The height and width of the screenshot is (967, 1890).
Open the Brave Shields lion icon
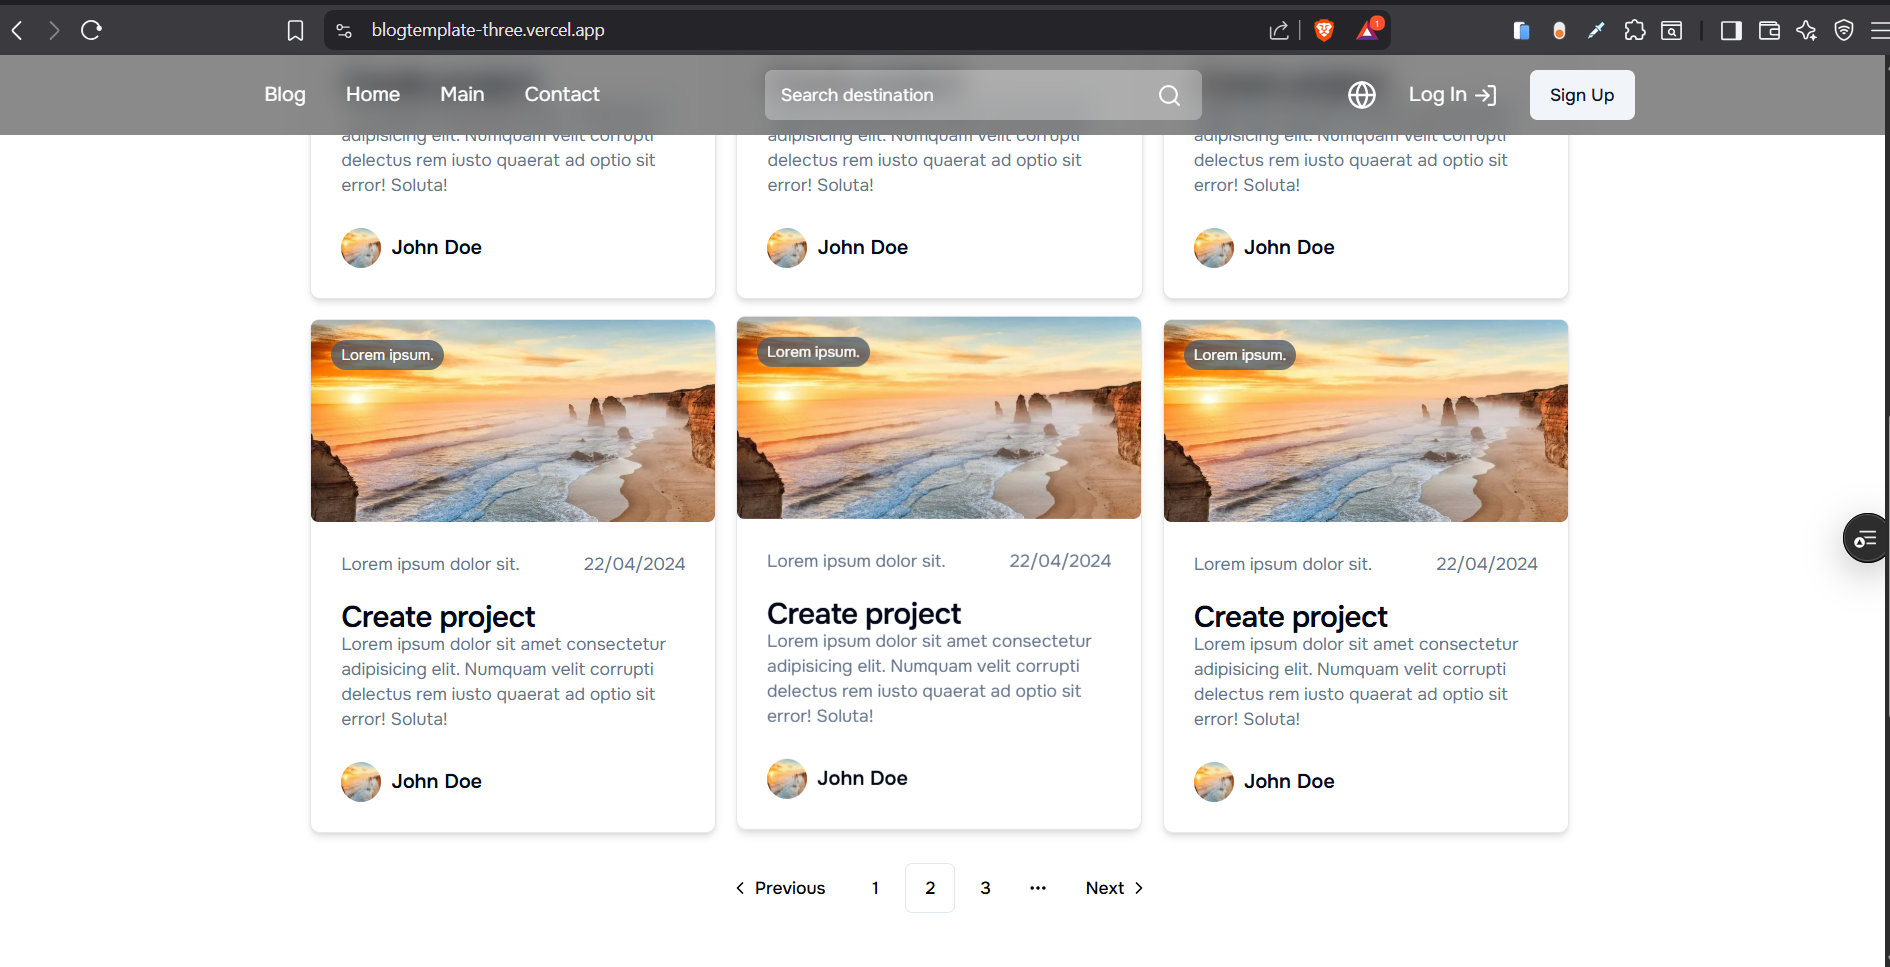(1324, 30)
